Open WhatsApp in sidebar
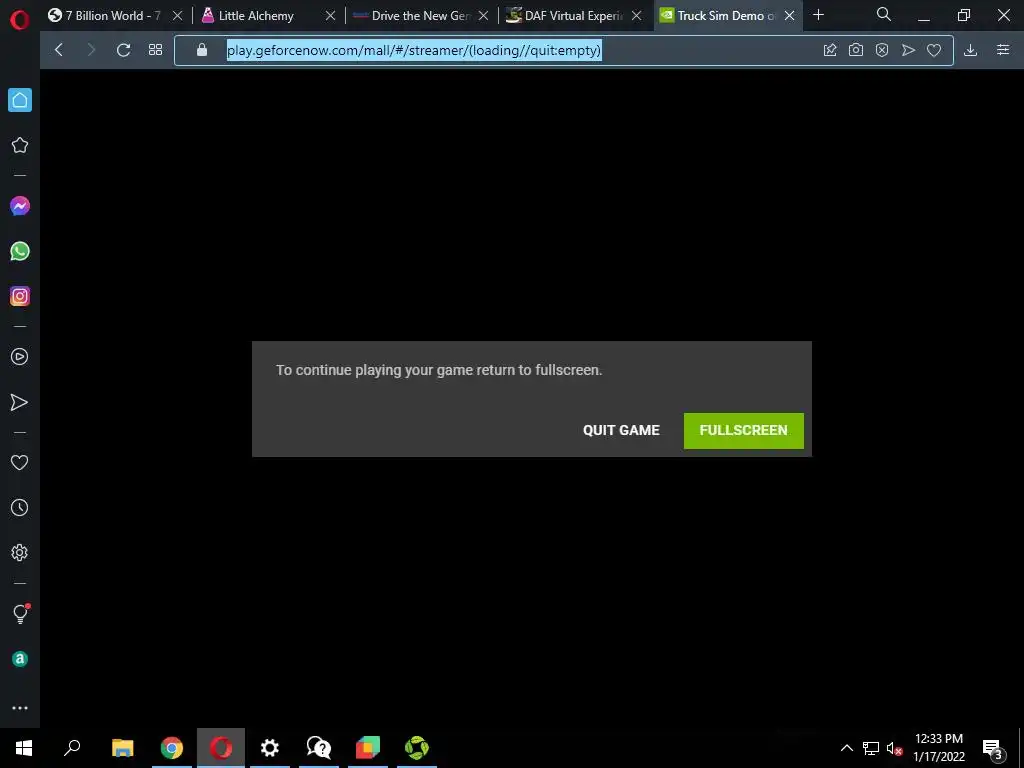This screenshot has height=768, width=1024. point(20,251)
